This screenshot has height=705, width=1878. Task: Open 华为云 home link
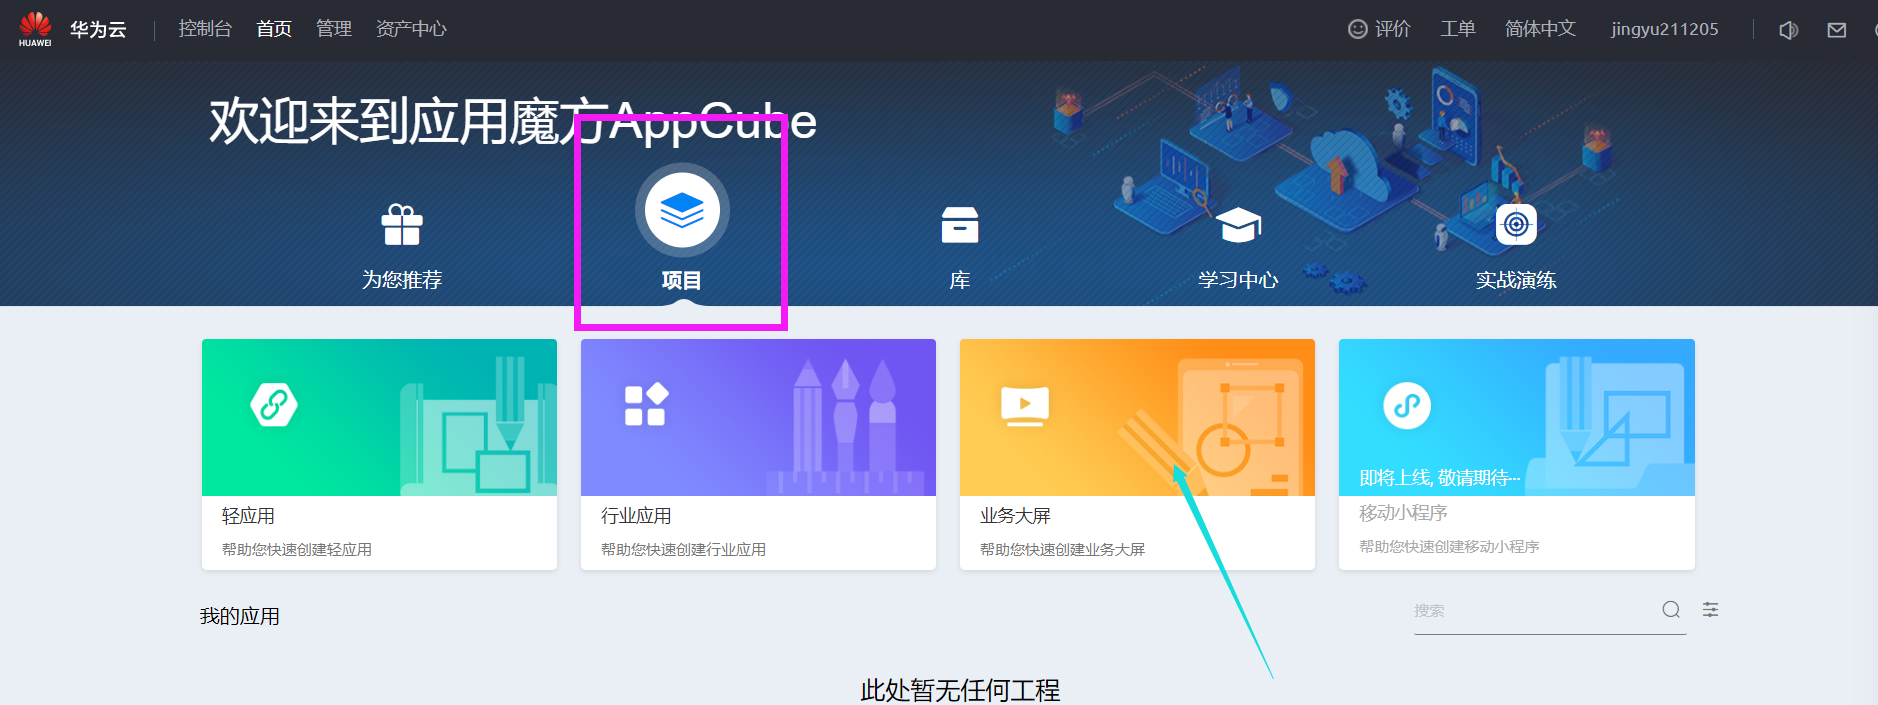[x=98, y=29]
